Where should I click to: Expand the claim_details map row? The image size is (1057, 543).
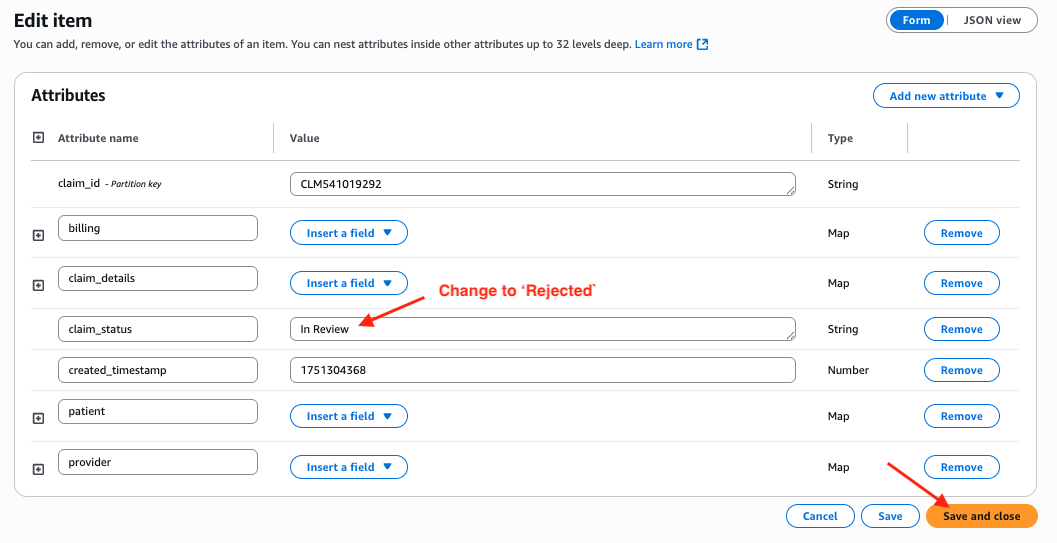[39, 285]
